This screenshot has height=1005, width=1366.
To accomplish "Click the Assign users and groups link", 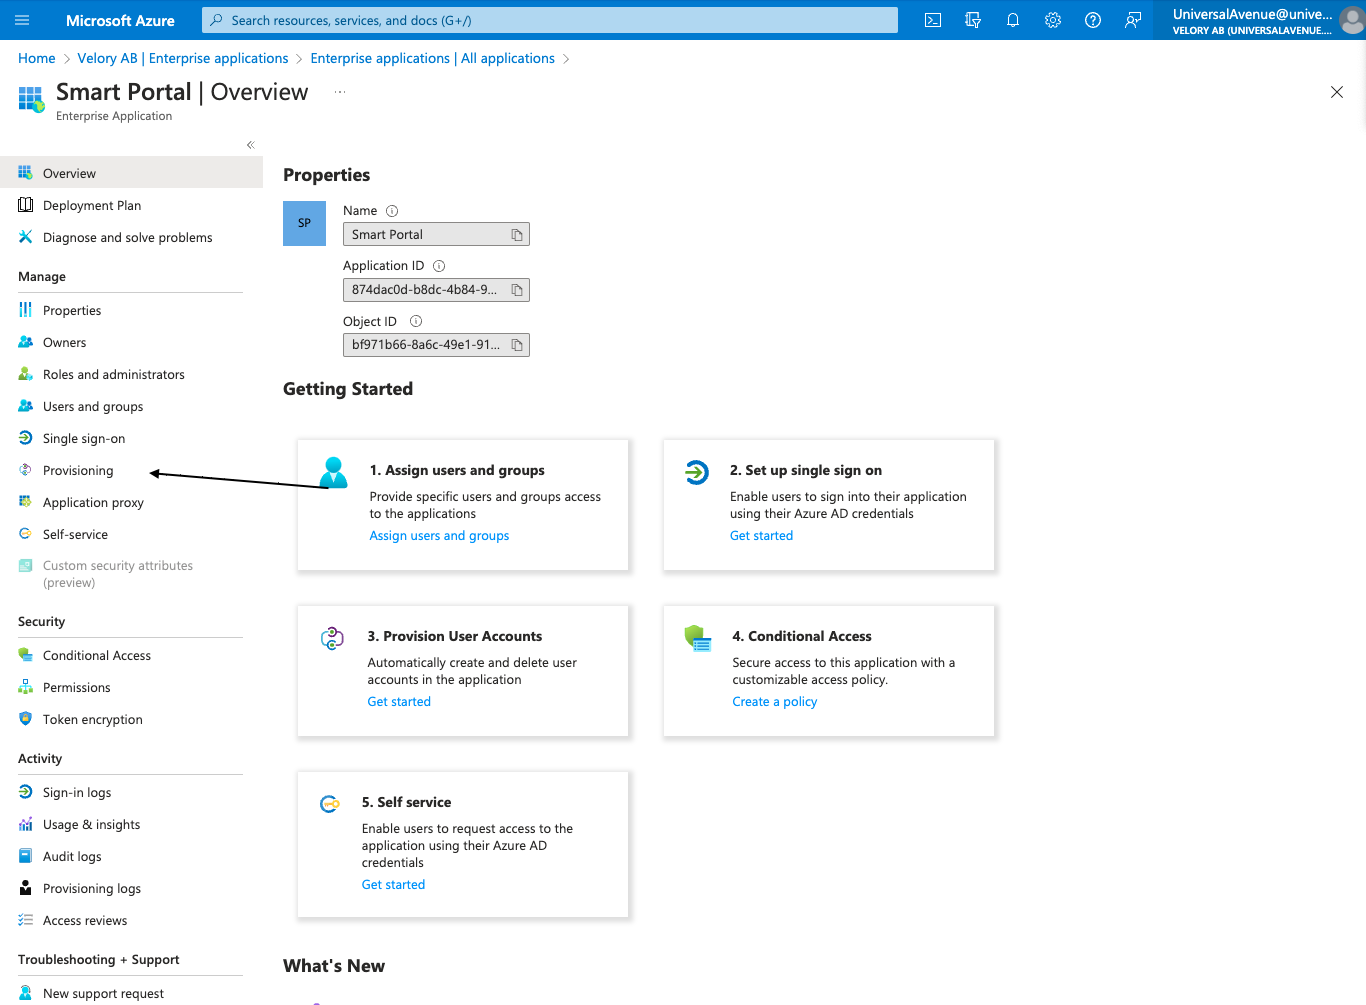I will point(439,536).
